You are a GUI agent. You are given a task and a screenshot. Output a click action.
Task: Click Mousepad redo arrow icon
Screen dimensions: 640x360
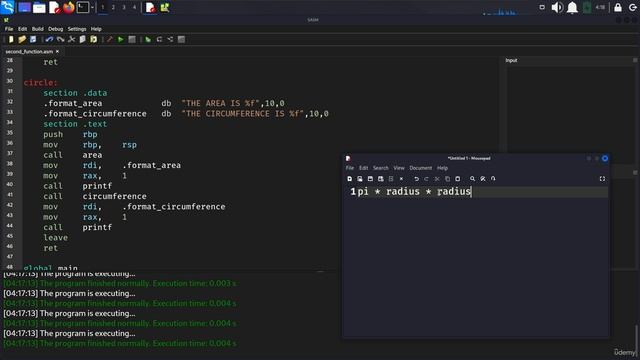[x=427, y=179]
